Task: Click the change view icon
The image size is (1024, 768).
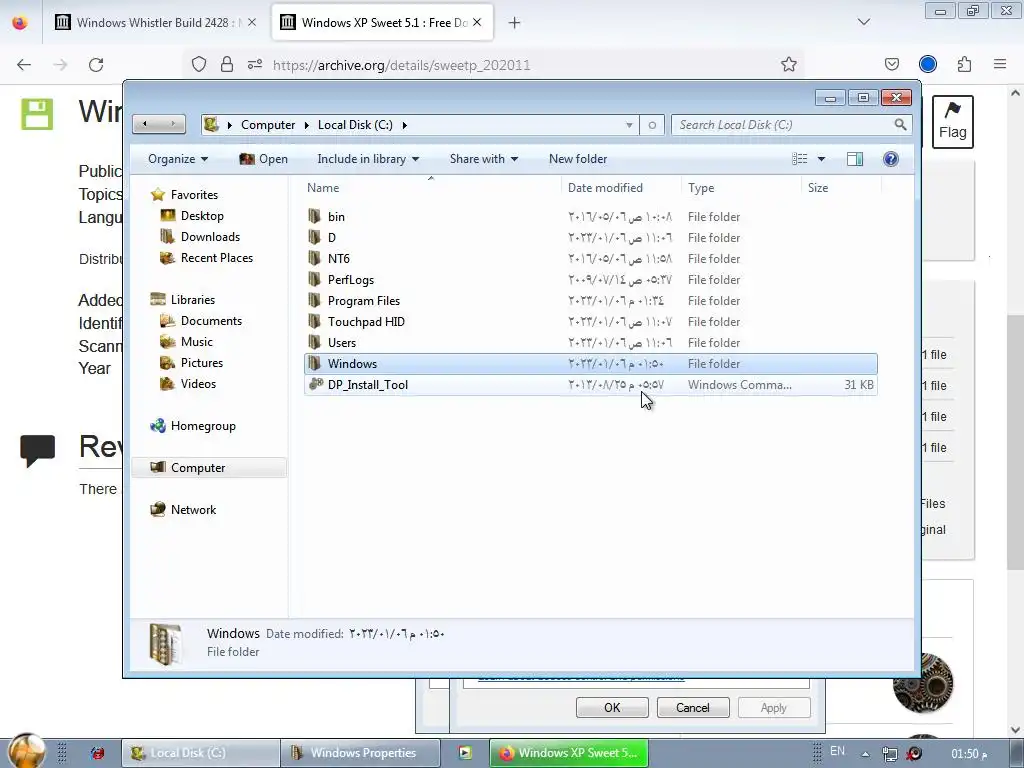Action: [x=799, y=159]
